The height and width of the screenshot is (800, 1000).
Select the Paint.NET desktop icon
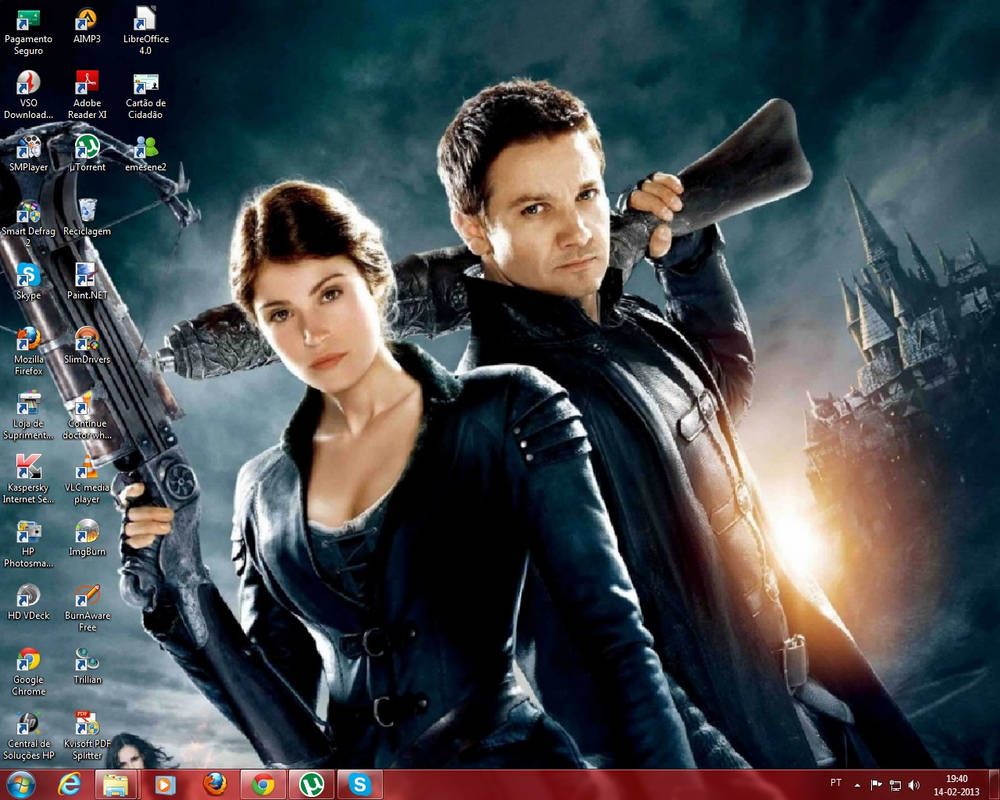[87, 282]
